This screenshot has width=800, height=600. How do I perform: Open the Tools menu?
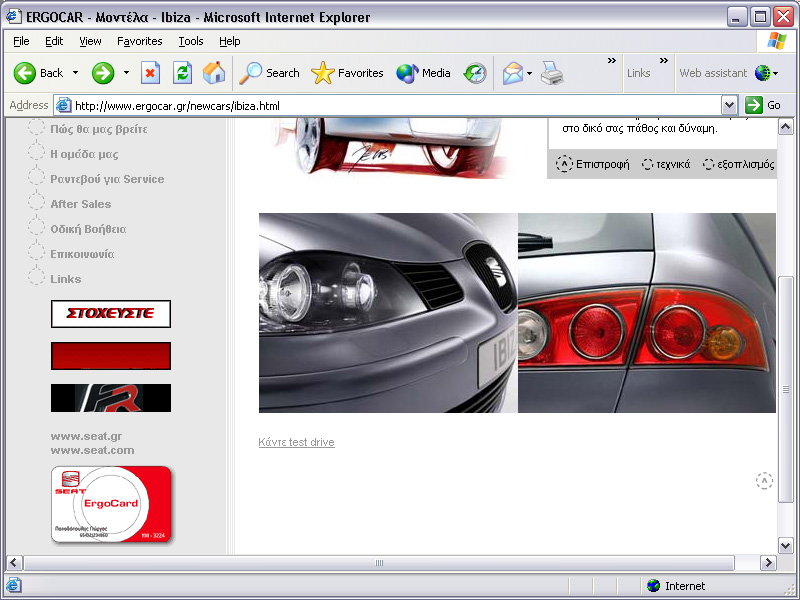click(191, 41)
